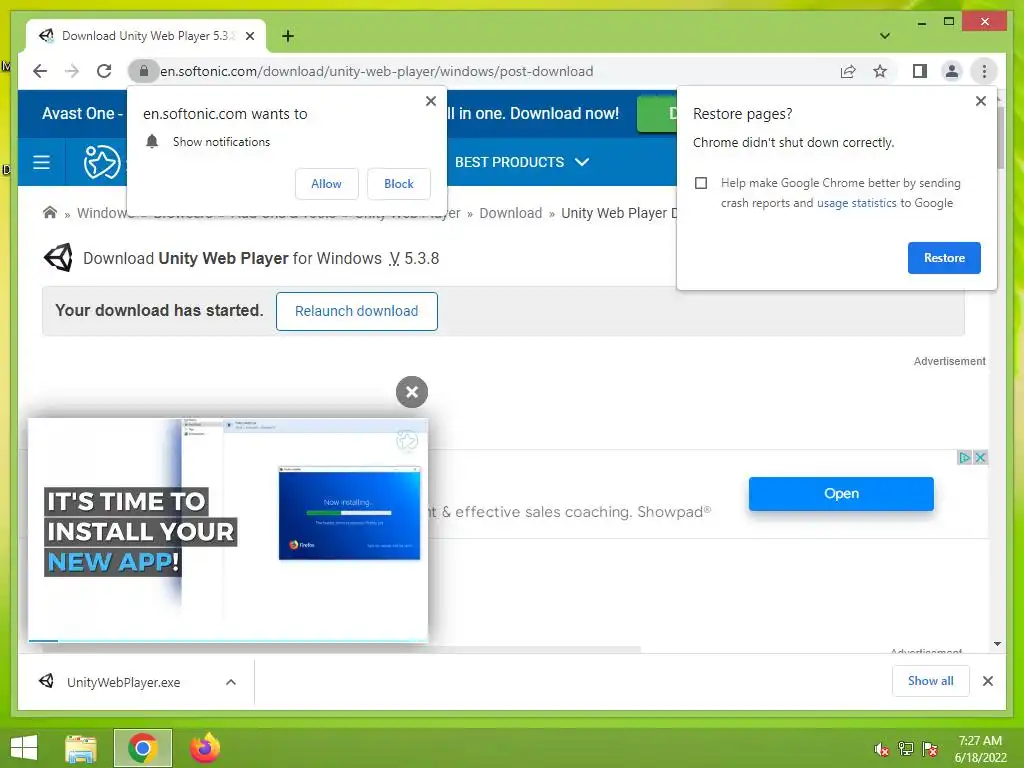Click the address bar URL
Screen dimensions: 1024x768
(376, 71)
